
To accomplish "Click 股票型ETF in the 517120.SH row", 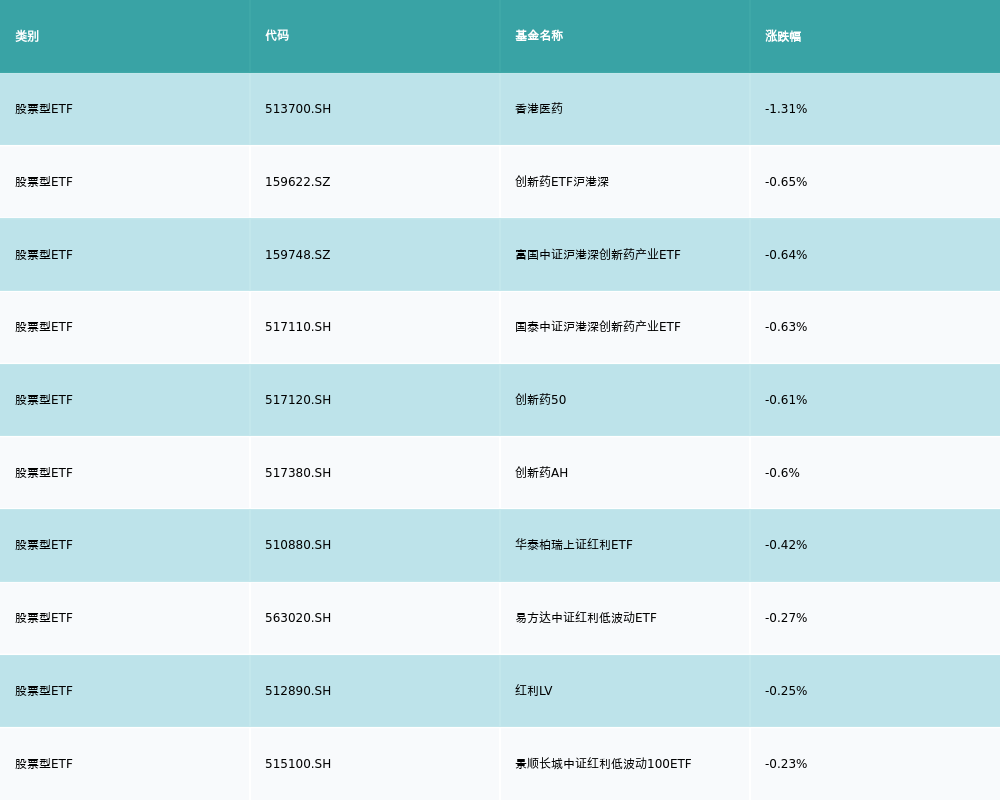I will pos(44,400).
